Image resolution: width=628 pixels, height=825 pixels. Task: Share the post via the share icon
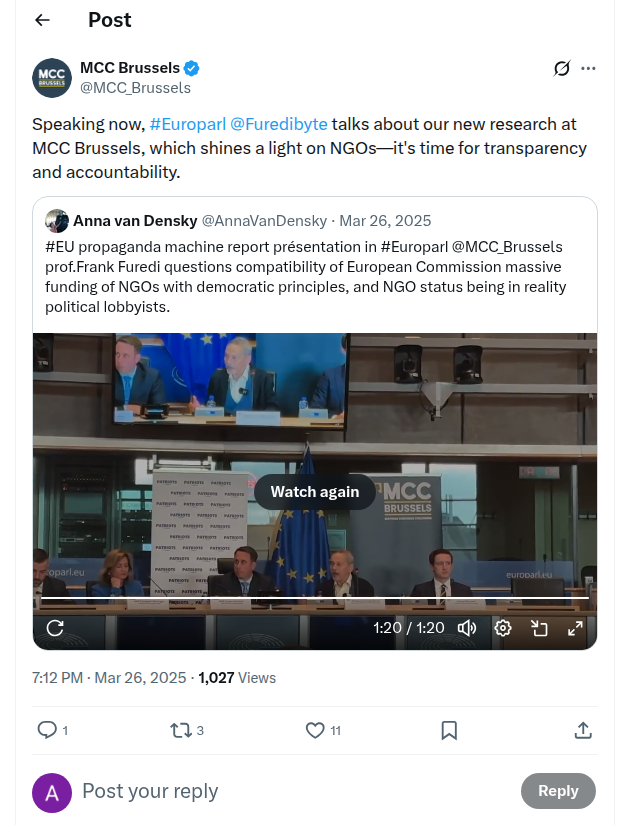(583, 730)
